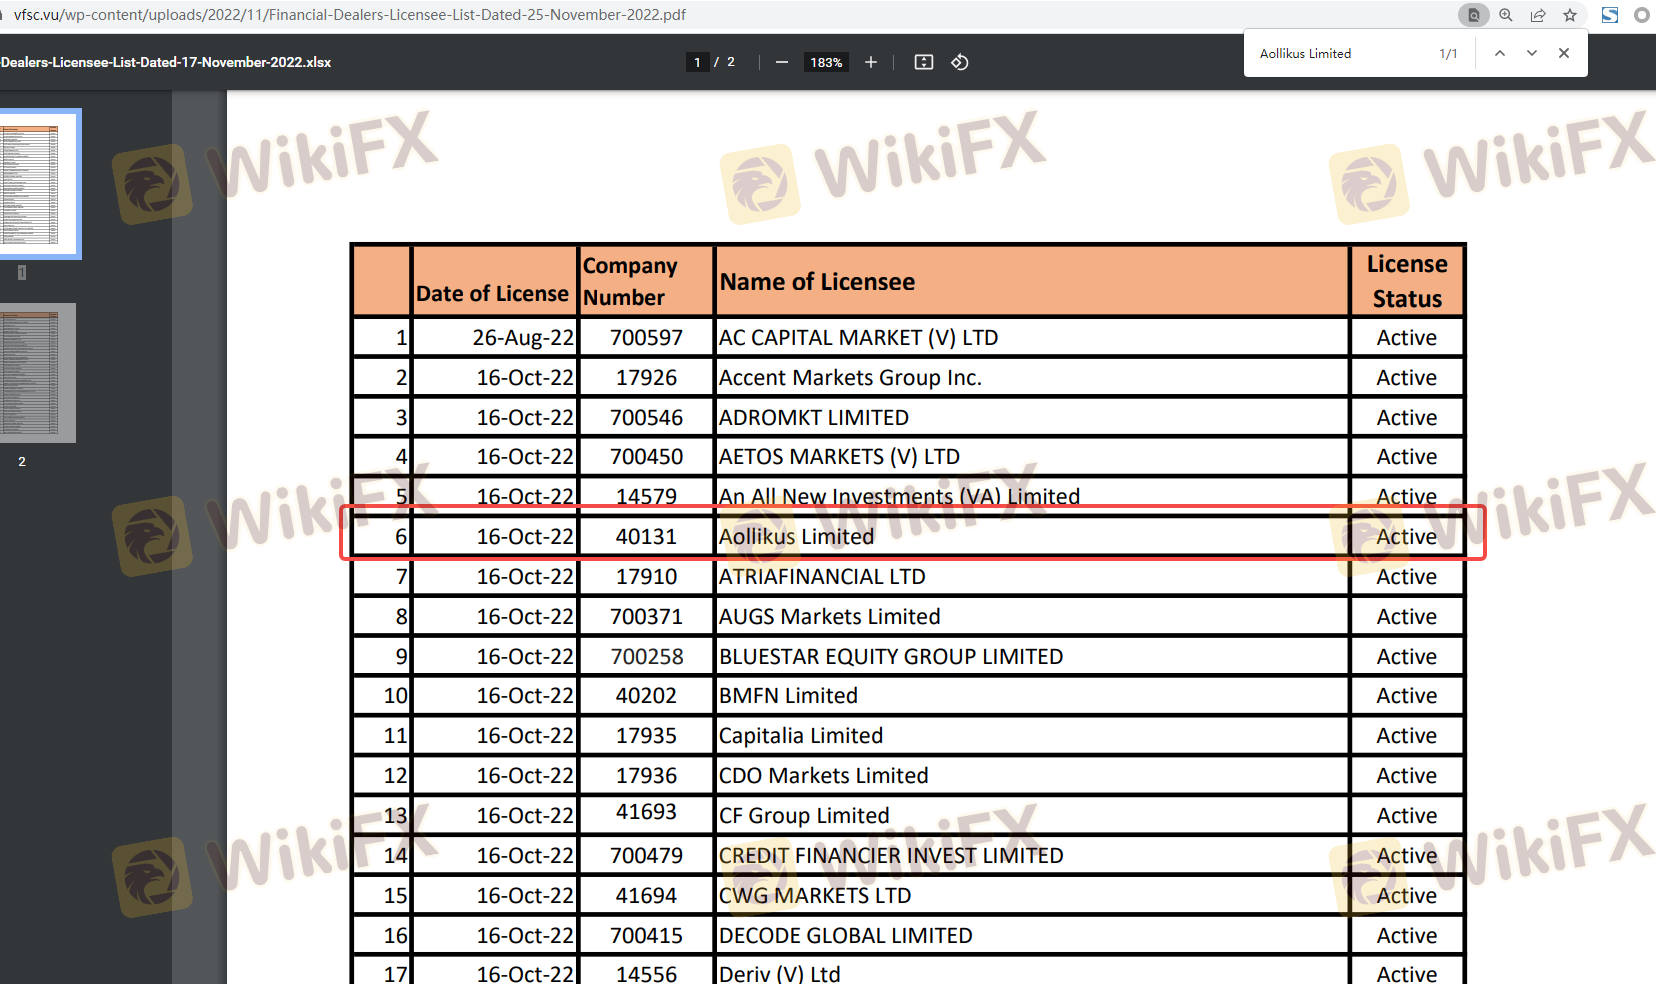Image resolution: width=1656 pixels, height=984 pixels.
Task: Click the browser zoom magnifier icon
Action: 1506,15
